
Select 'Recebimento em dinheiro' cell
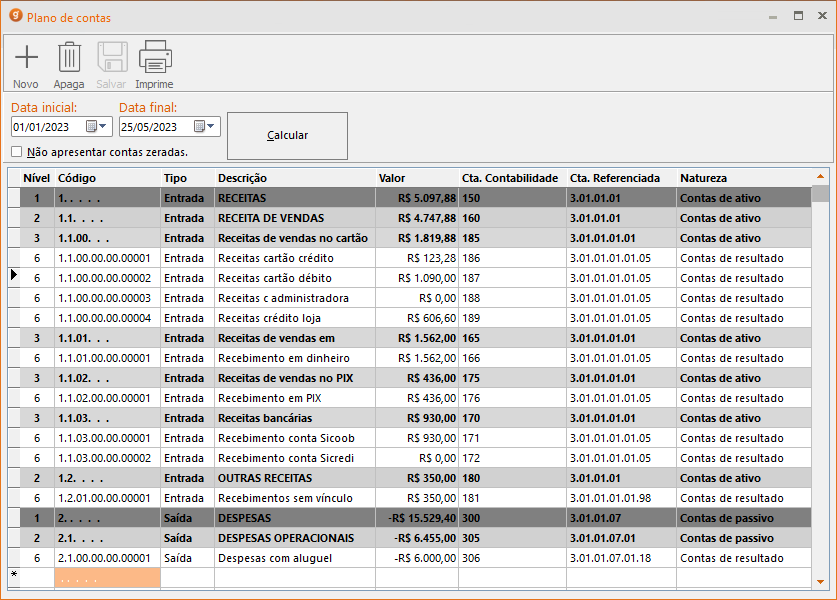[295, 358]
